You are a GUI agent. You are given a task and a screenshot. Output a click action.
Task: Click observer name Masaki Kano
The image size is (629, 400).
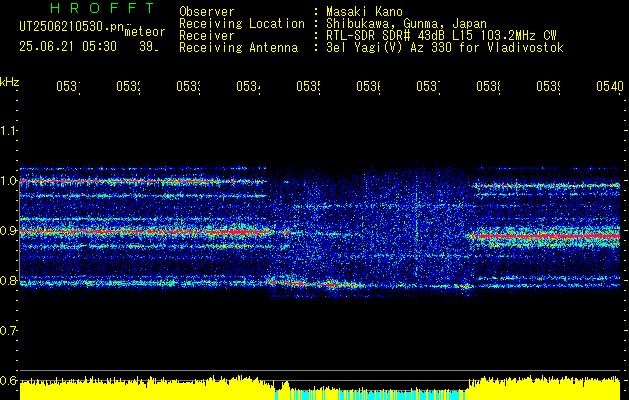[364, 12]
